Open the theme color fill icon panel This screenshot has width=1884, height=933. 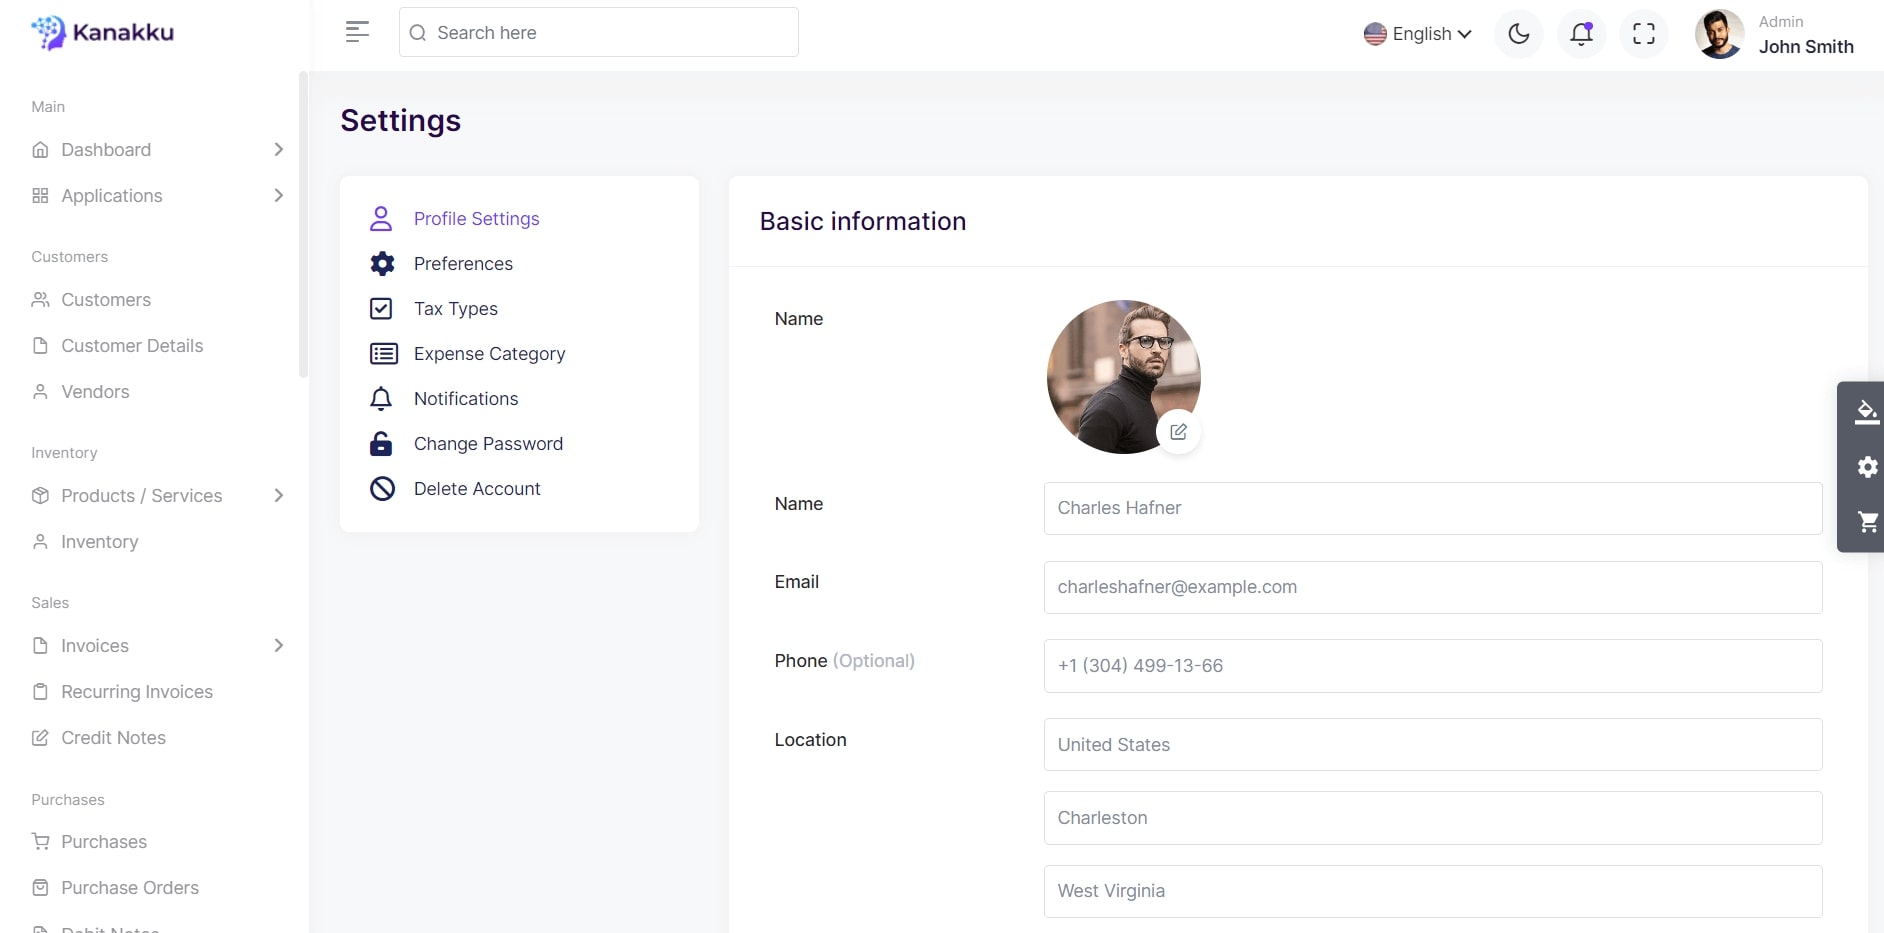[1866, 412]
